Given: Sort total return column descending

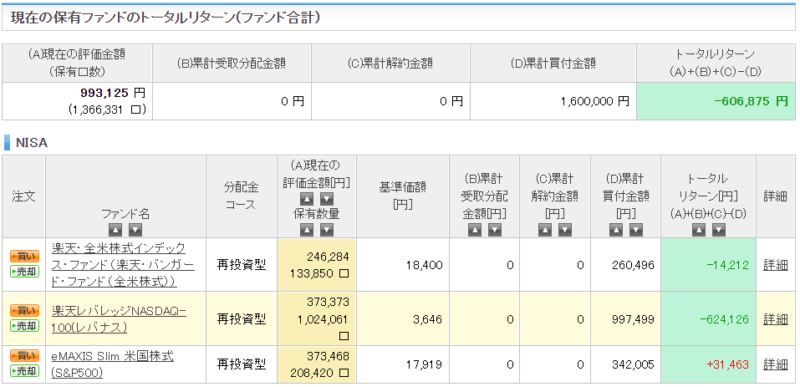Looking at the screenshot, I should point(718,230).
